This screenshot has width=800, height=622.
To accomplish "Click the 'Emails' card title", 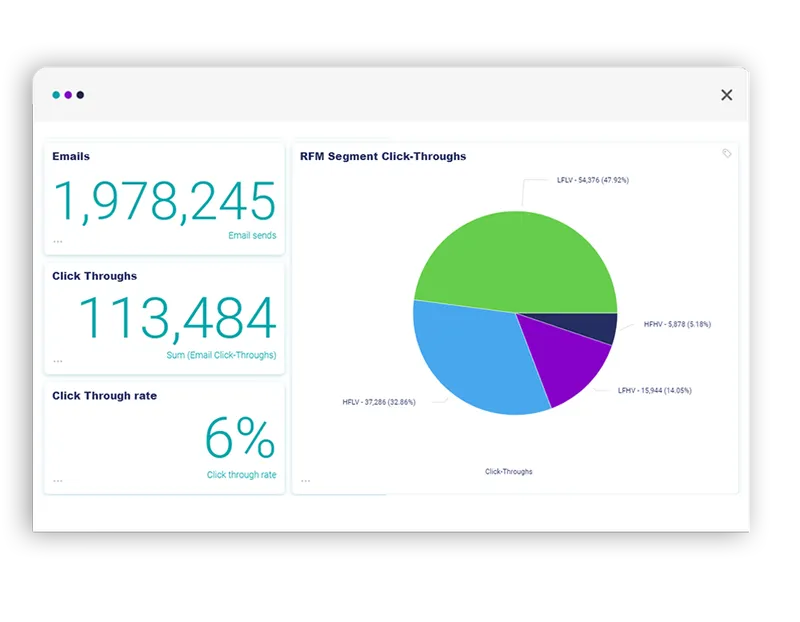I will click(x=71, y=156).
